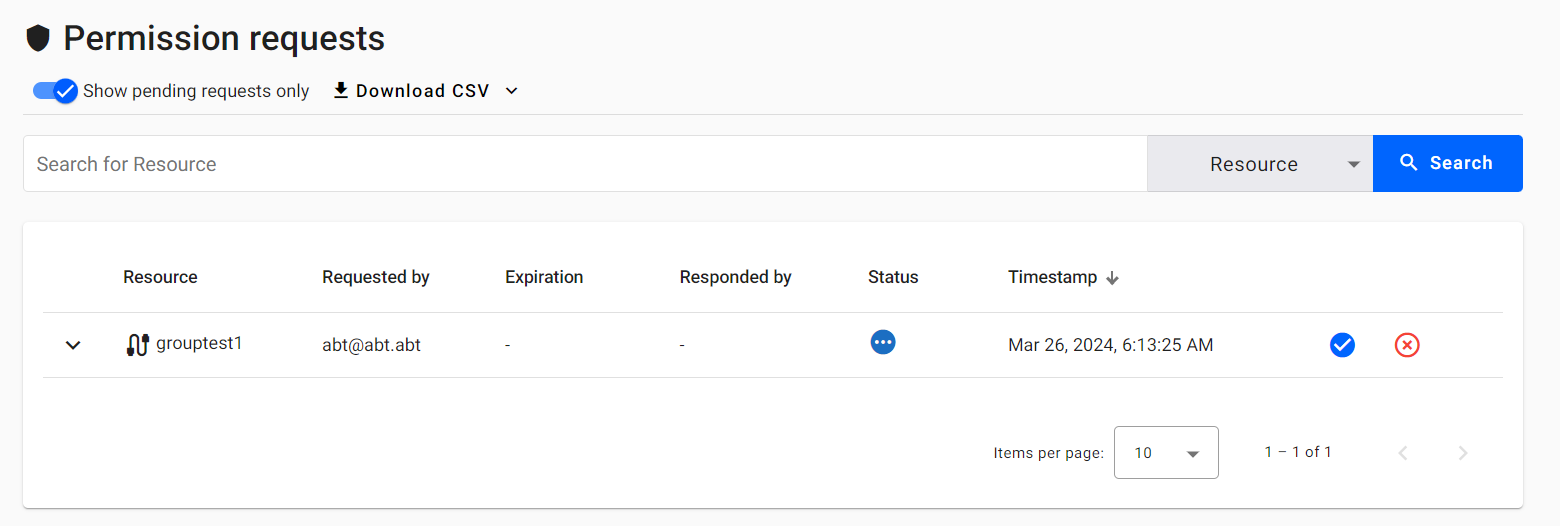Approve the grouptest1 request with checkmark icon

1342,345
